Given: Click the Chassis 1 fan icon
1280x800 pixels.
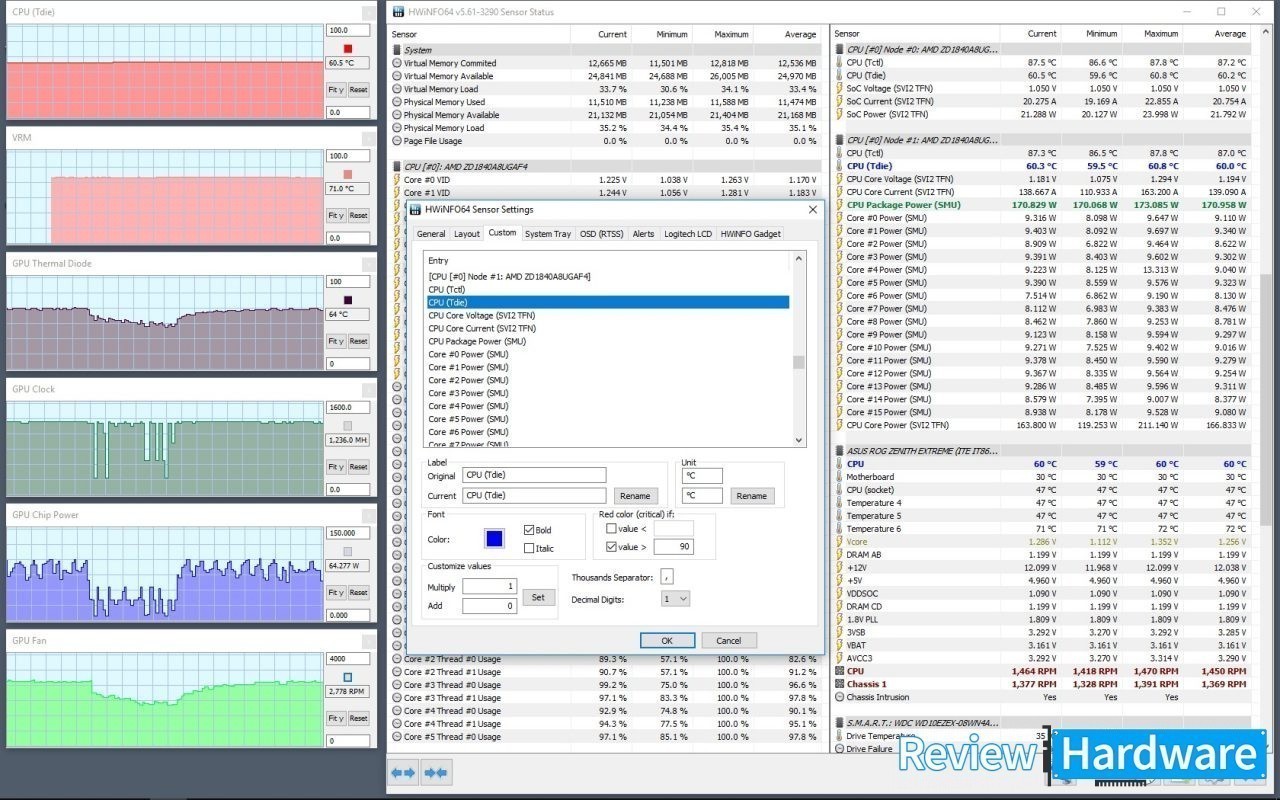Looking at the screenshot, I should (839, 684).
